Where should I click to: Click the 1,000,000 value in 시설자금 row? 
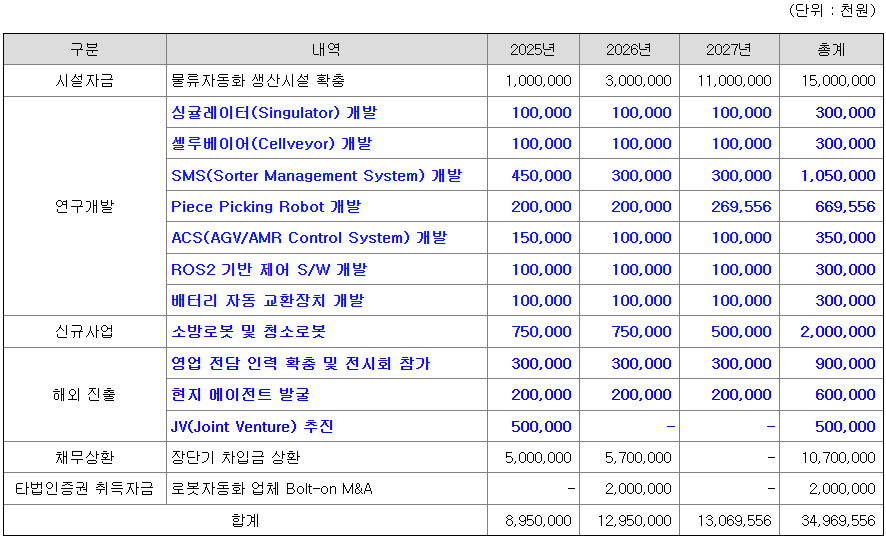pos(538,81)
